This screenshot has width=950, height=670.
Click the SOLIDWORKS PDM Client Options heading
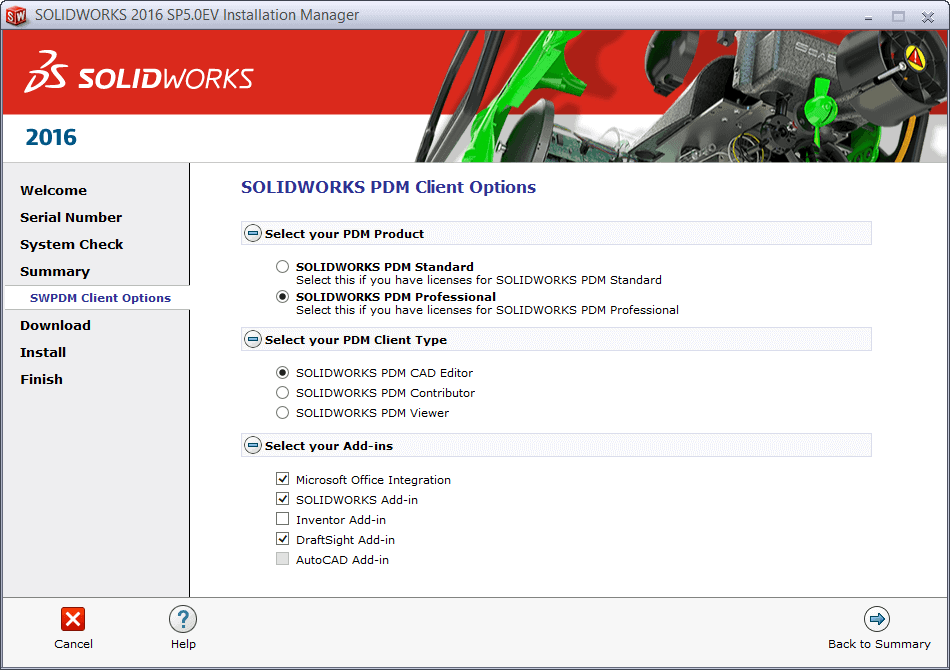click(x=388, y=187)
